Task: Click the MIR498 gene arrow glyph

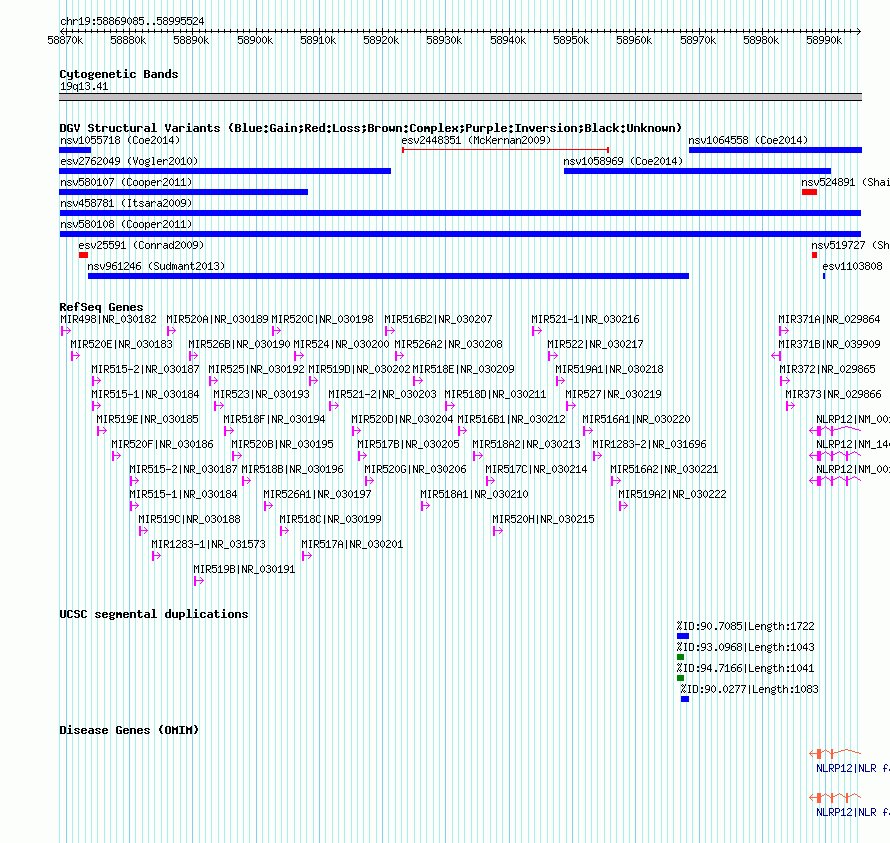Action: click(x=65, y=331)
